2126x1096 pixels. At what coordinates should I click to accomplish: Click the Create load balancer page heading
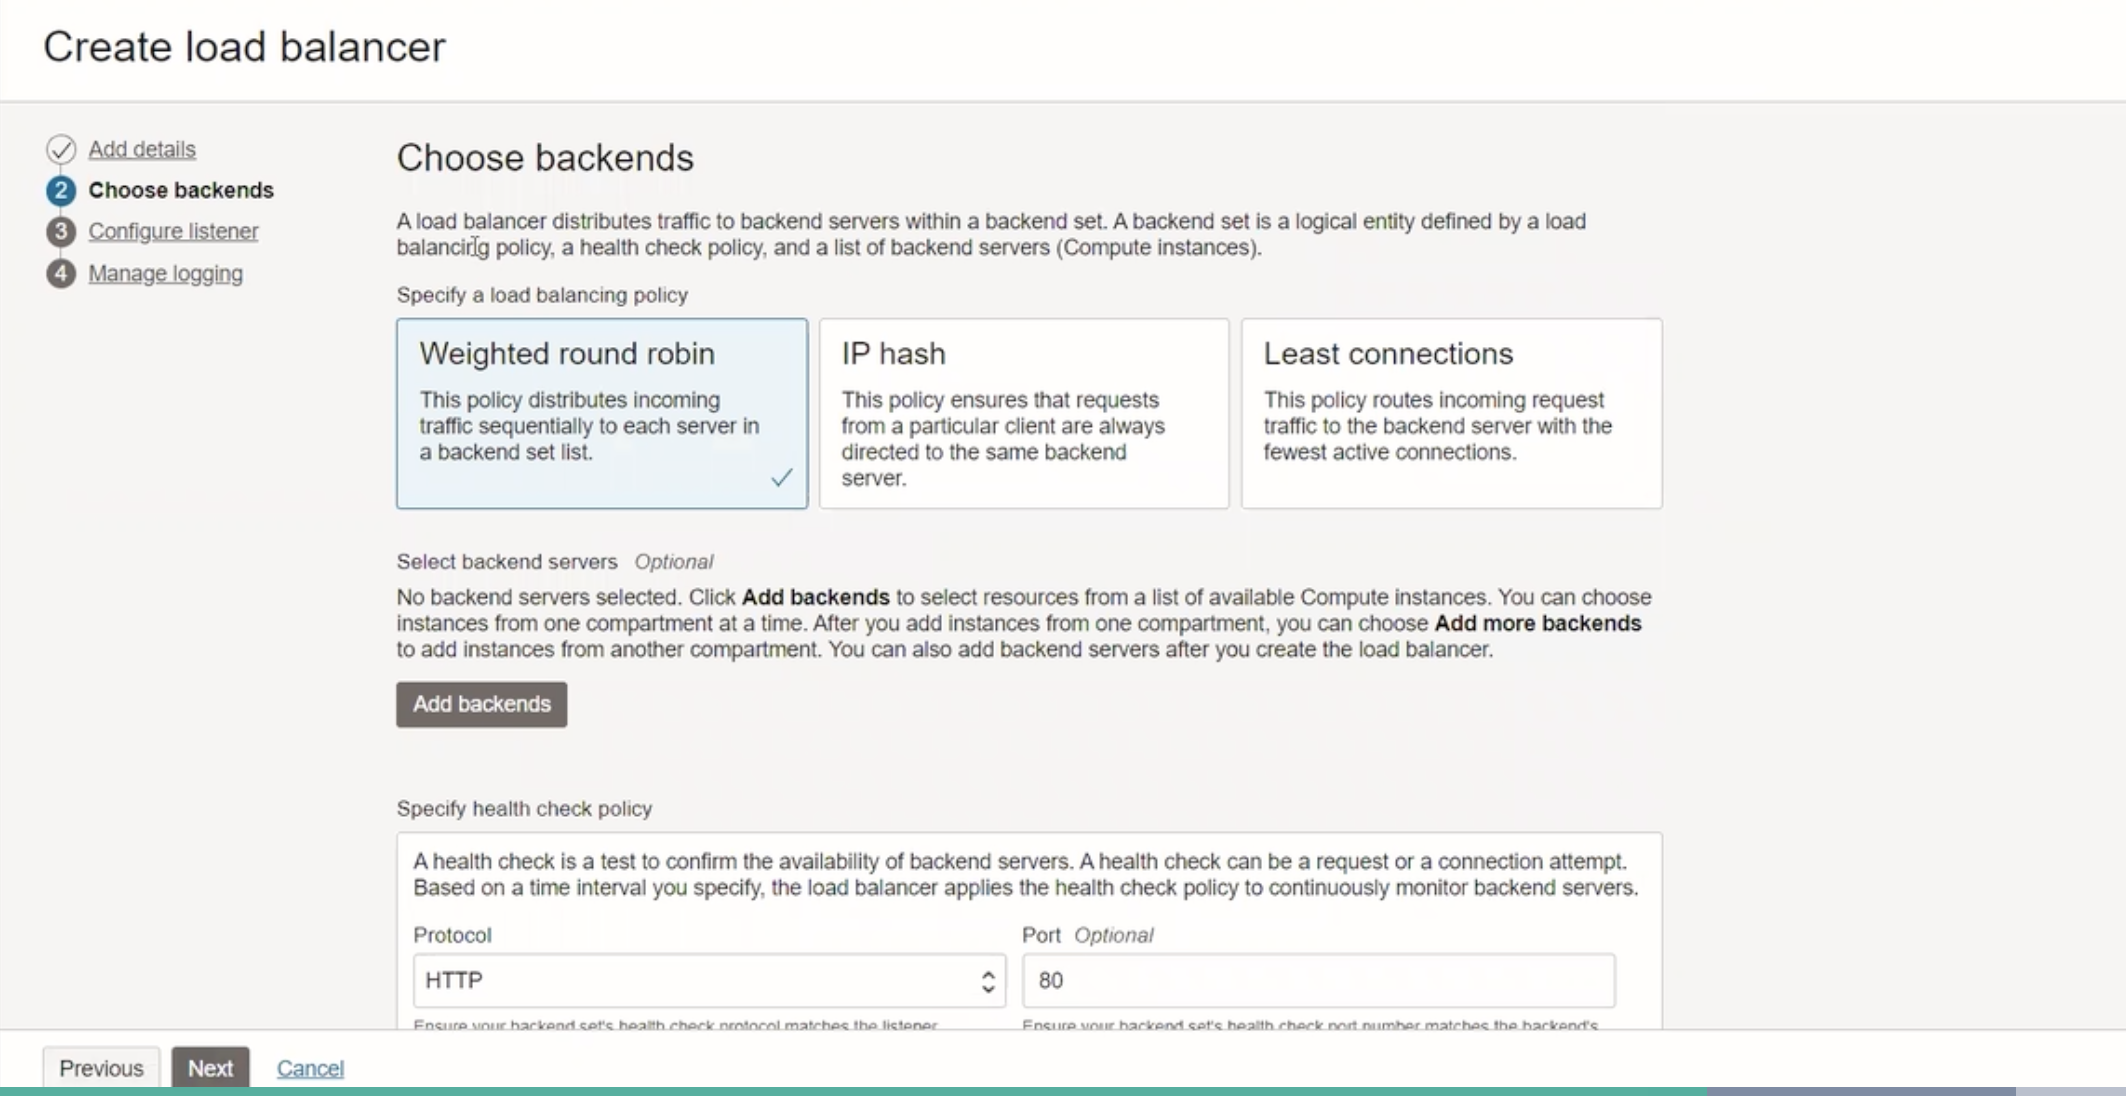coord(244,47)
